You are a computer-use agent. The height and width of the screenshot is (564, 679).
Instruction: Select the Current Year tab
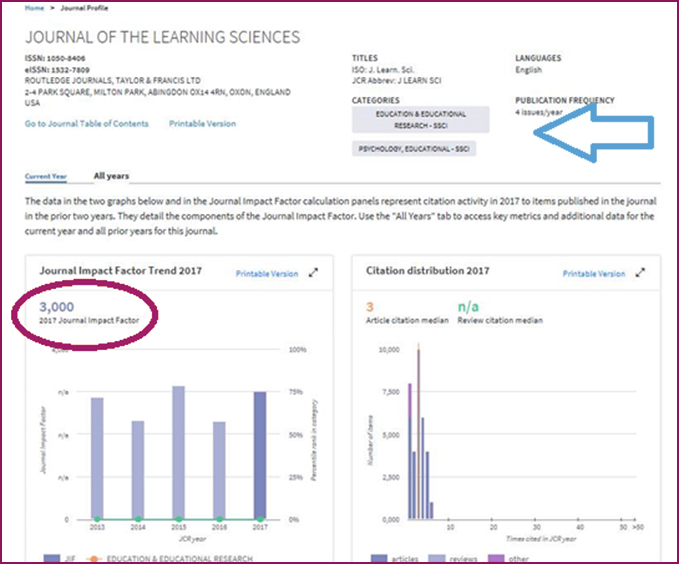[x=46, y=176]
